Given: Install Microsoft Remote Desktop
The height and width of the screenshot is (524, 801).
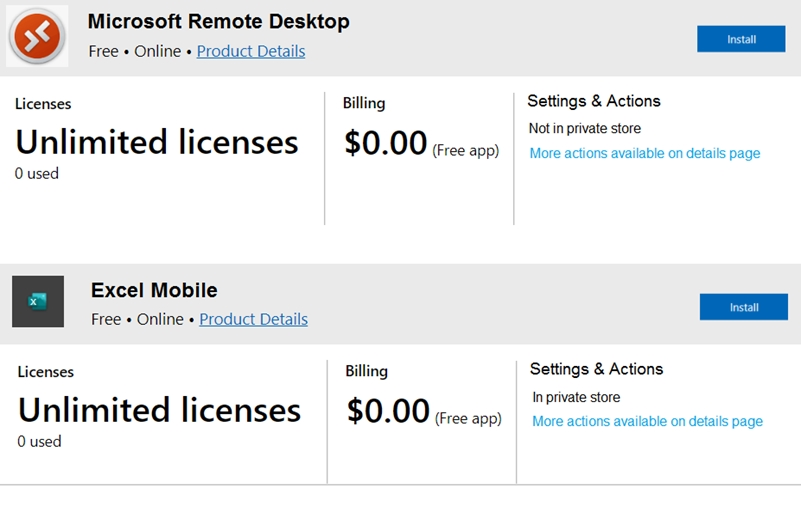Looking at the screenshot, I should coord(741,39).
